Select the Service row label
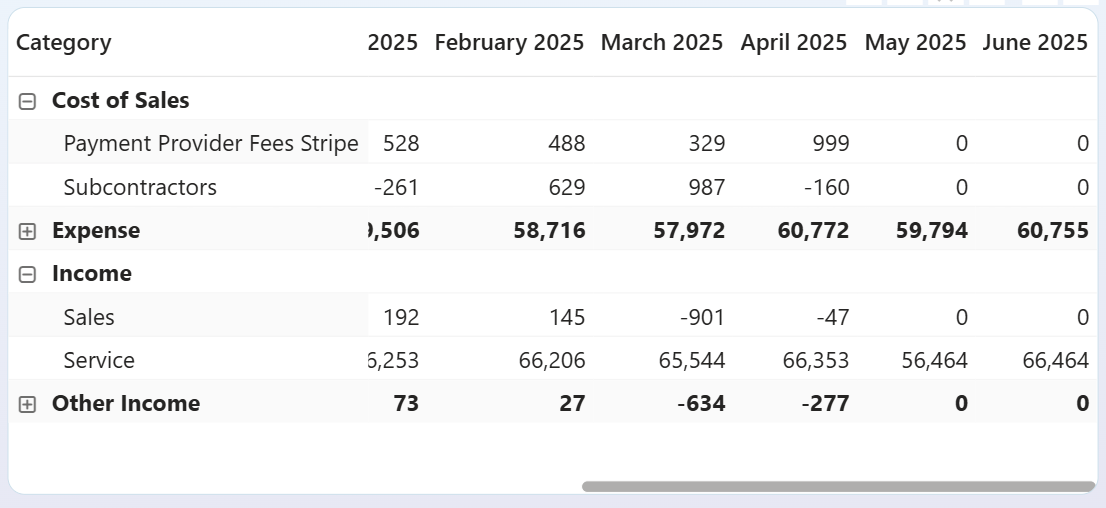This screenshot has height=508, width=1106. tap(99, 361)
